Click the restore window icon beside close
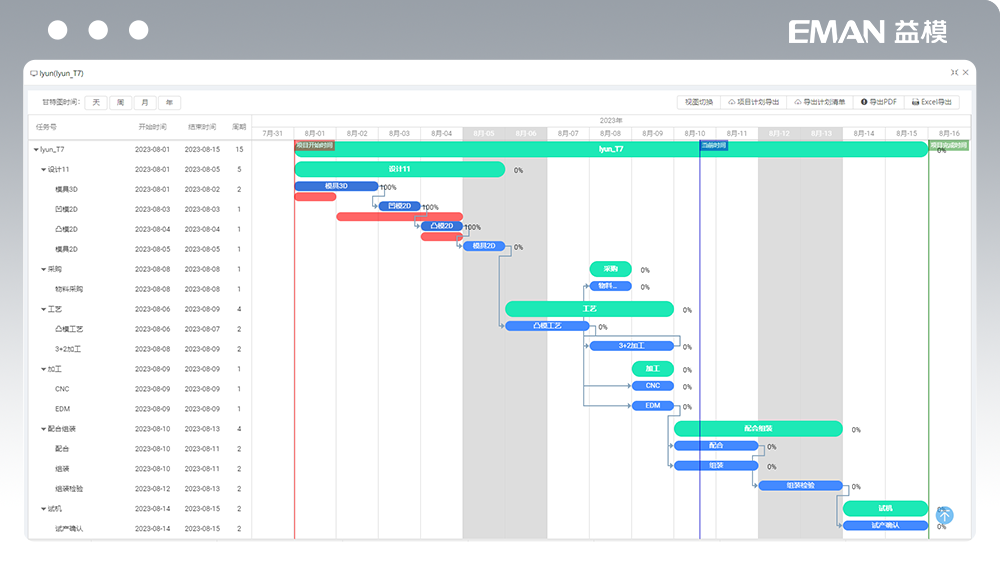 coord(954,73)
